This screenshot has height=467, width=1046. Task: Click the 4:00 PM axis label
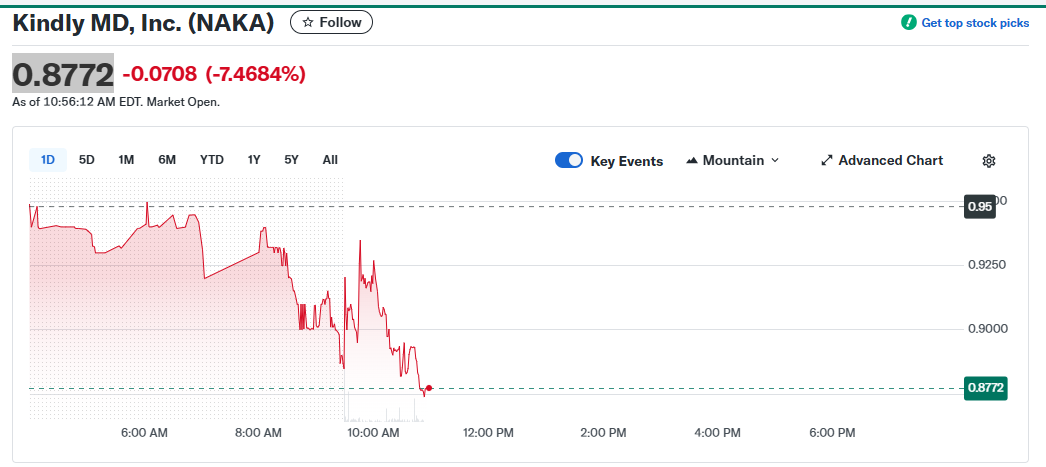[717, 433]
